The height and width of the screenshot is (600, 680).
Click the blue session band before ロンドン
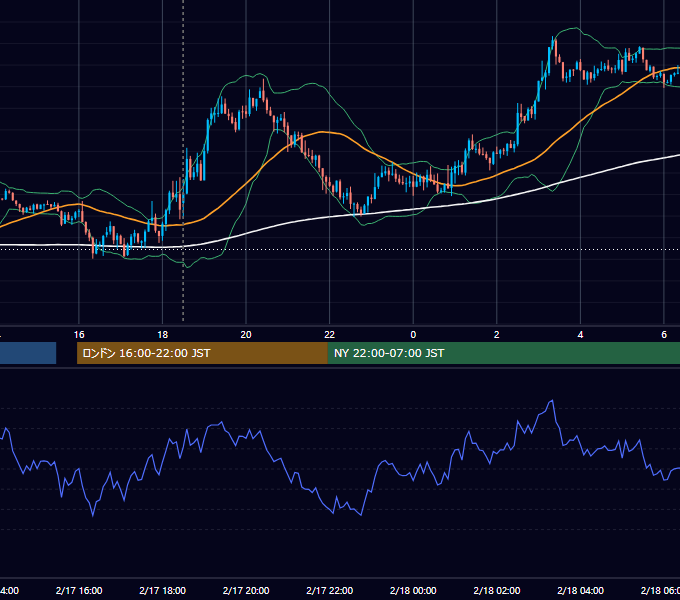coord(28,353)
